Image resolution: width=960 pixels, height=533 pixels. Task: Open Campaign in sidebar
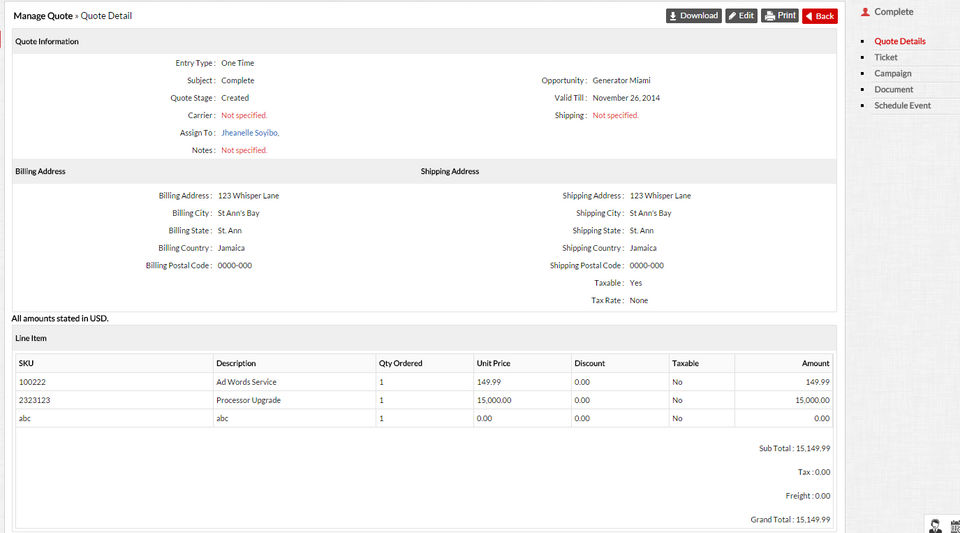(x=893, y=73)
